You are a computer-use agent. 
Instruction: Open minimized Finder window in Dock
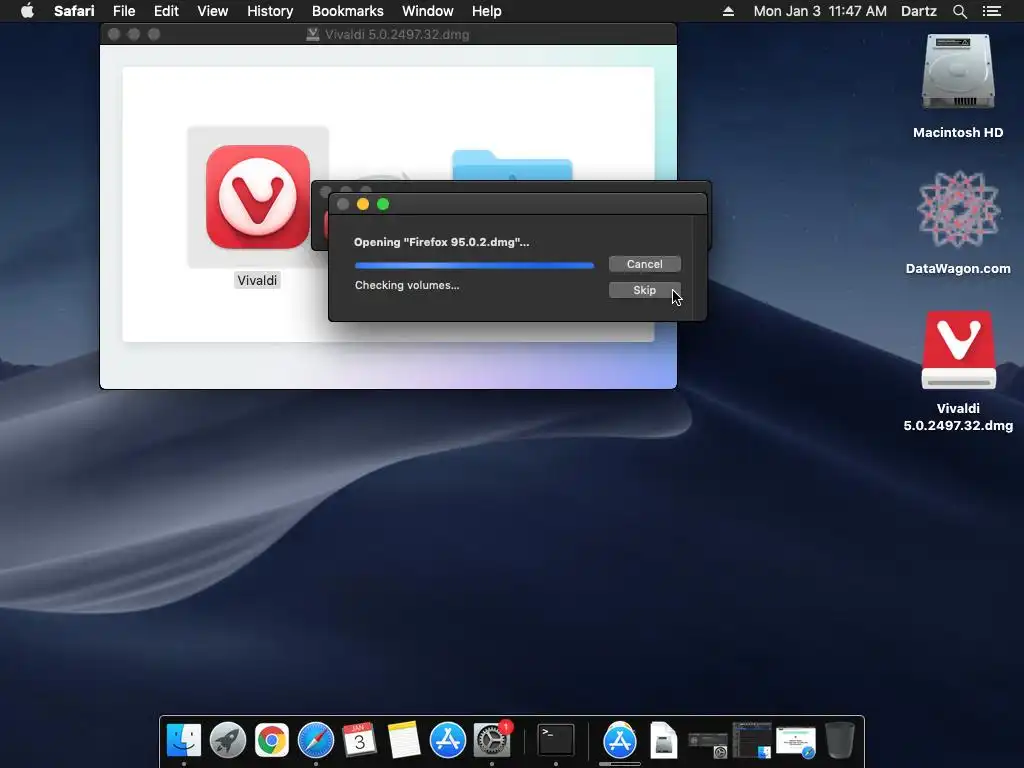752,740
